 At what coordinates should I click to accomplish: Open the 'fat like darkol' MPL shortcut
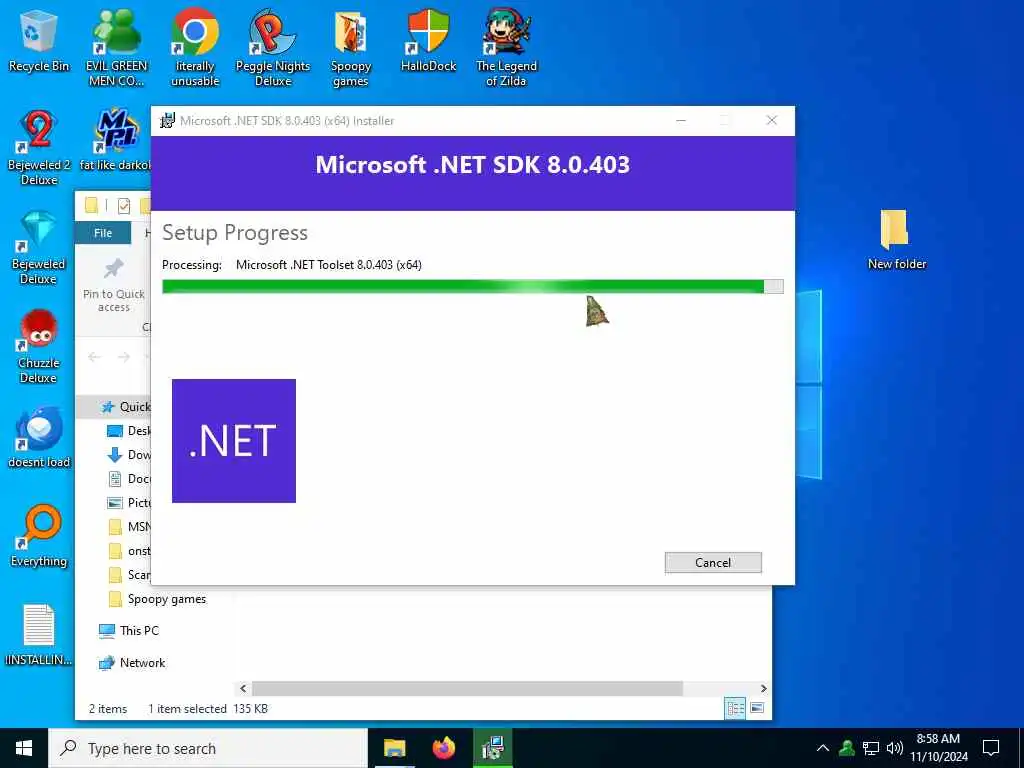click(116, 140)
